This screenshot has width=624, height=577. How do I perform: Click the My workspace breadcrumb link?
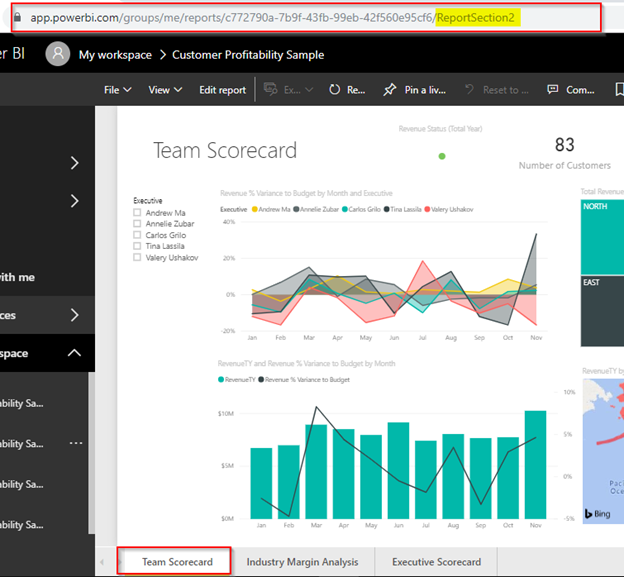[x=115, y=55]
